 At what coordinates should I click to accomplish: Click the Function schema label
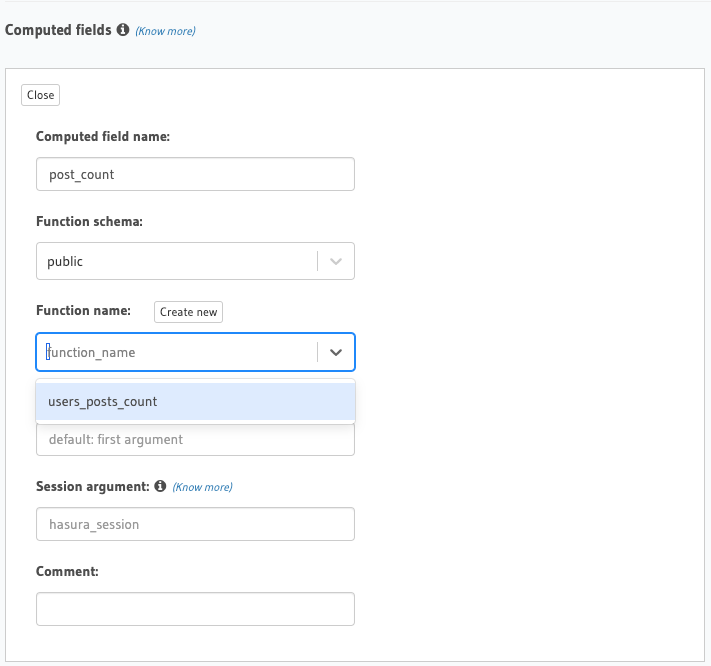tap(89, 222)
